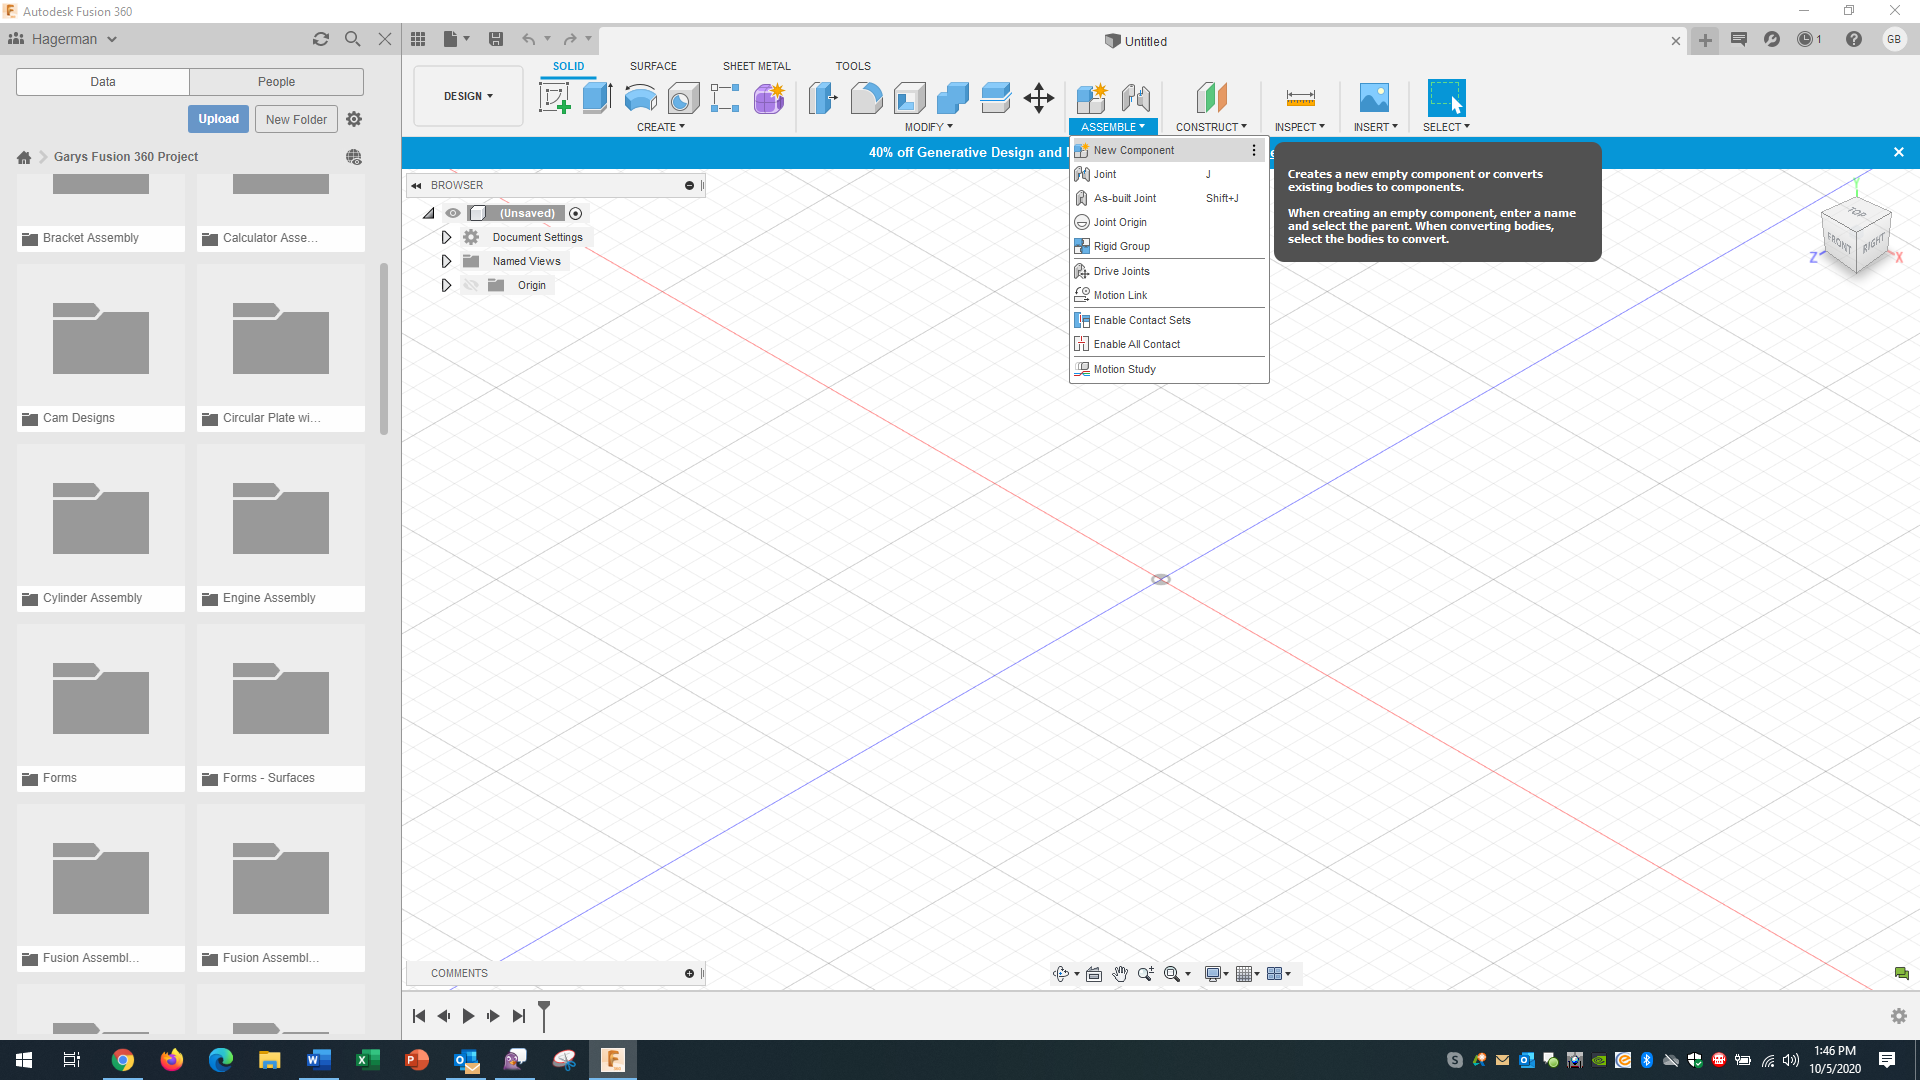Select the Fillet tool in Modify

(x=866, y=98)
